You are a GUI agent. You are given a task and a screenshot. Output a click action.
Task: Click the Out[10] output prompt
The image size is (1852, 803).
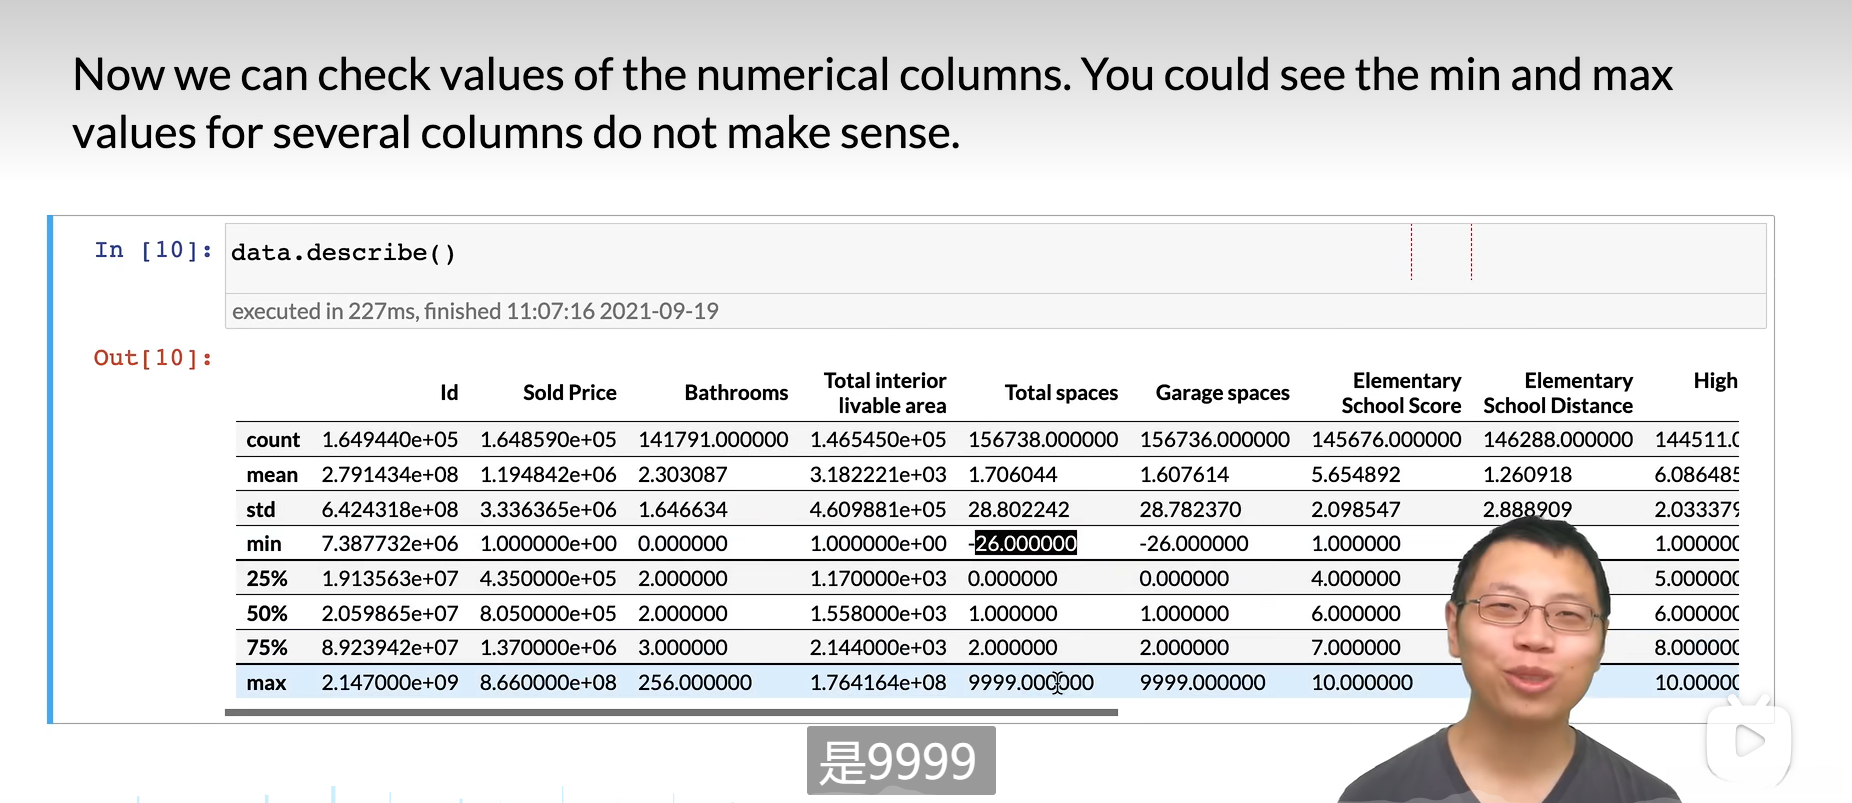(x=153, y=358)
